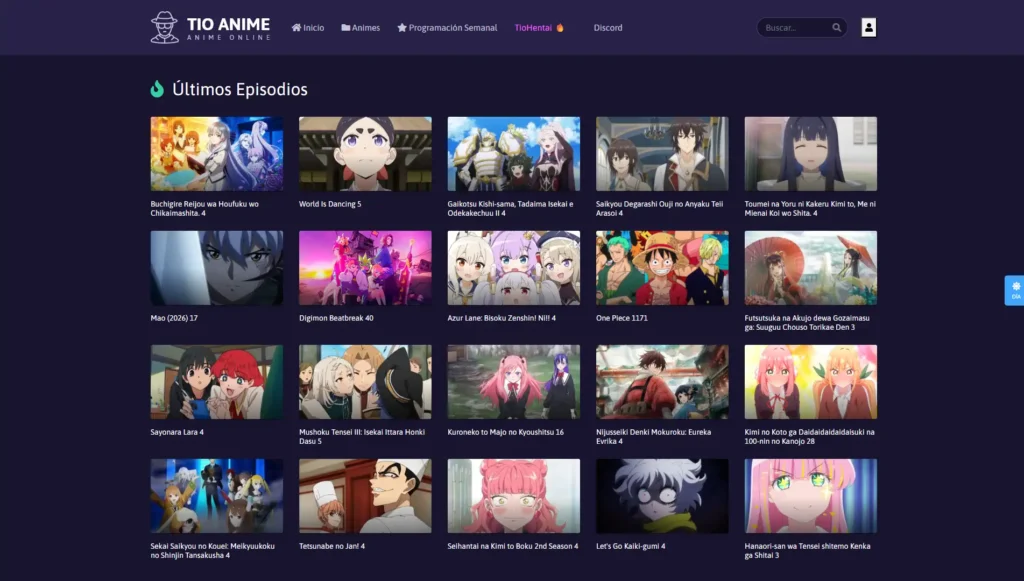This screenshot has width=1024, height=581.
Task: Open 100-nin no Kanojo 28 thumbnail
Action: (811, 382)
